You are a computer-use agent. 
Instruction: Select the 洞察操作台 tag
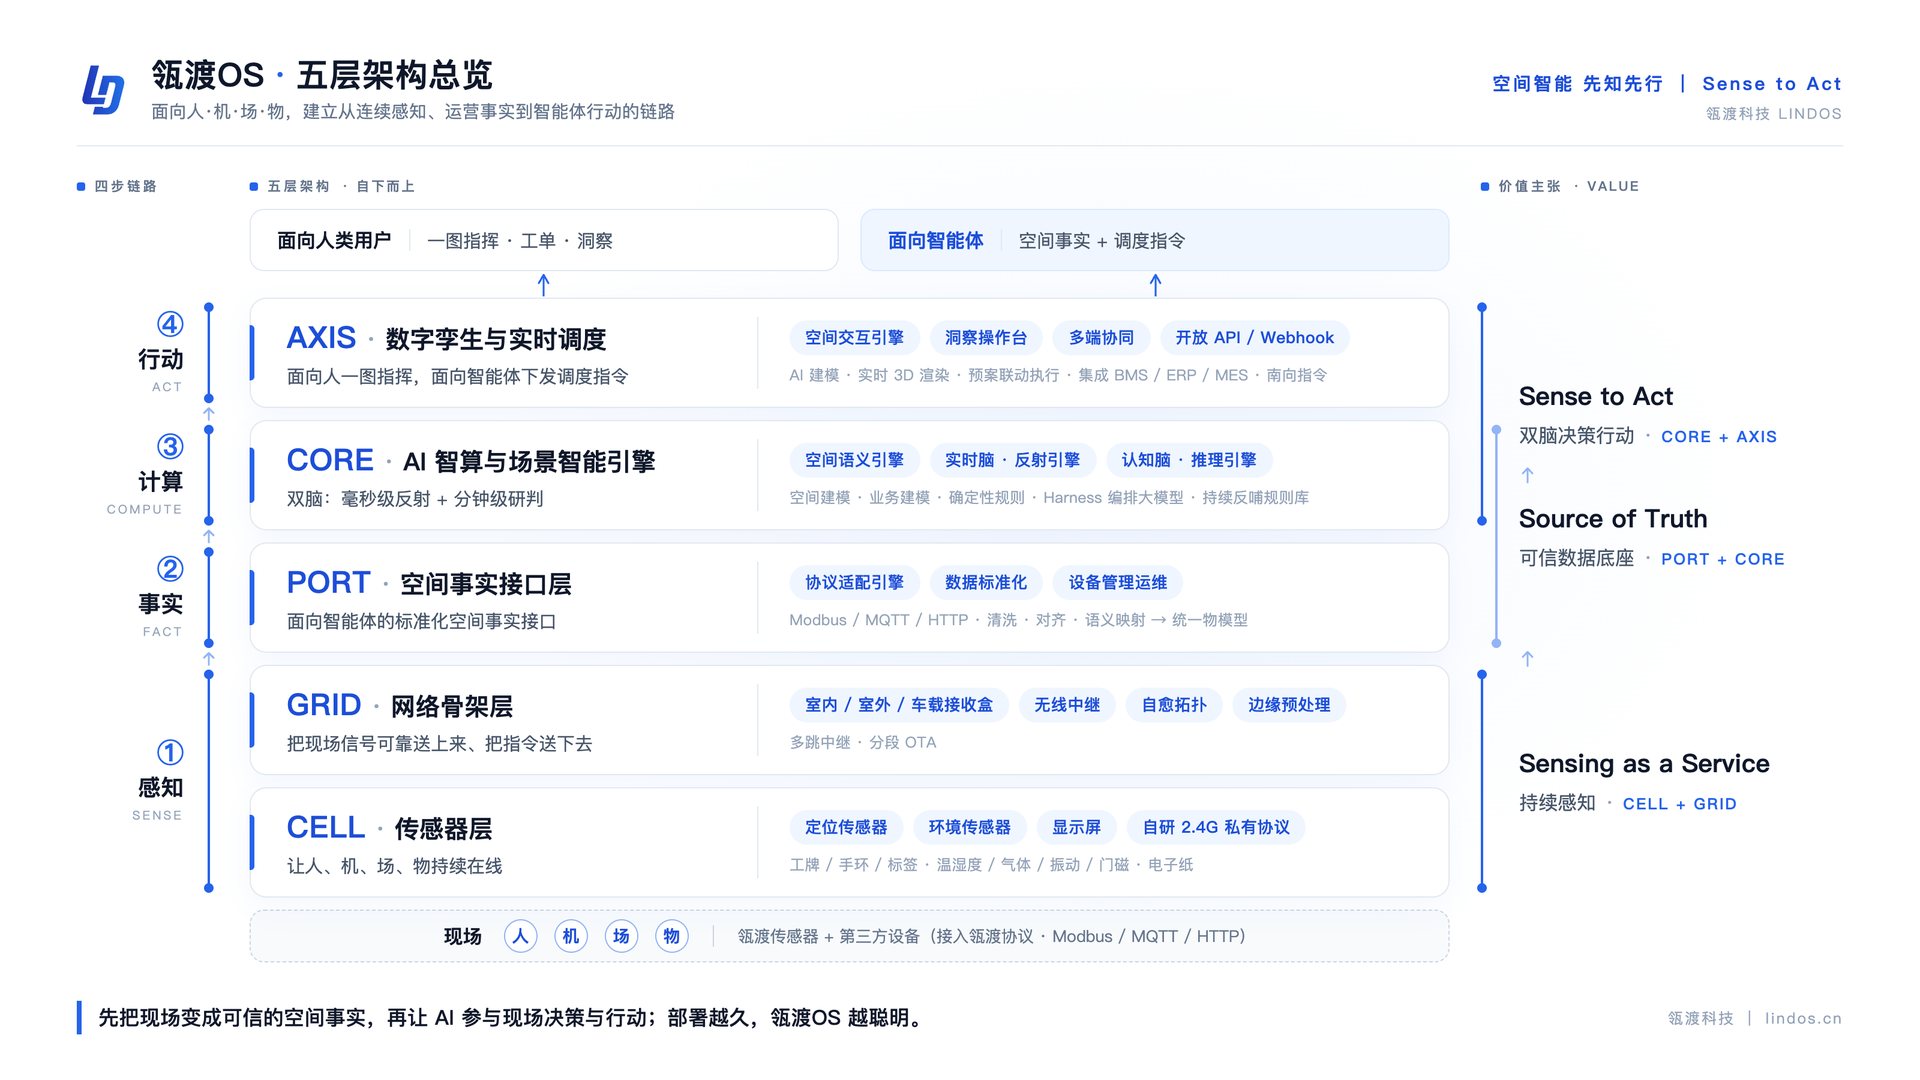click(x=986, y=338)
